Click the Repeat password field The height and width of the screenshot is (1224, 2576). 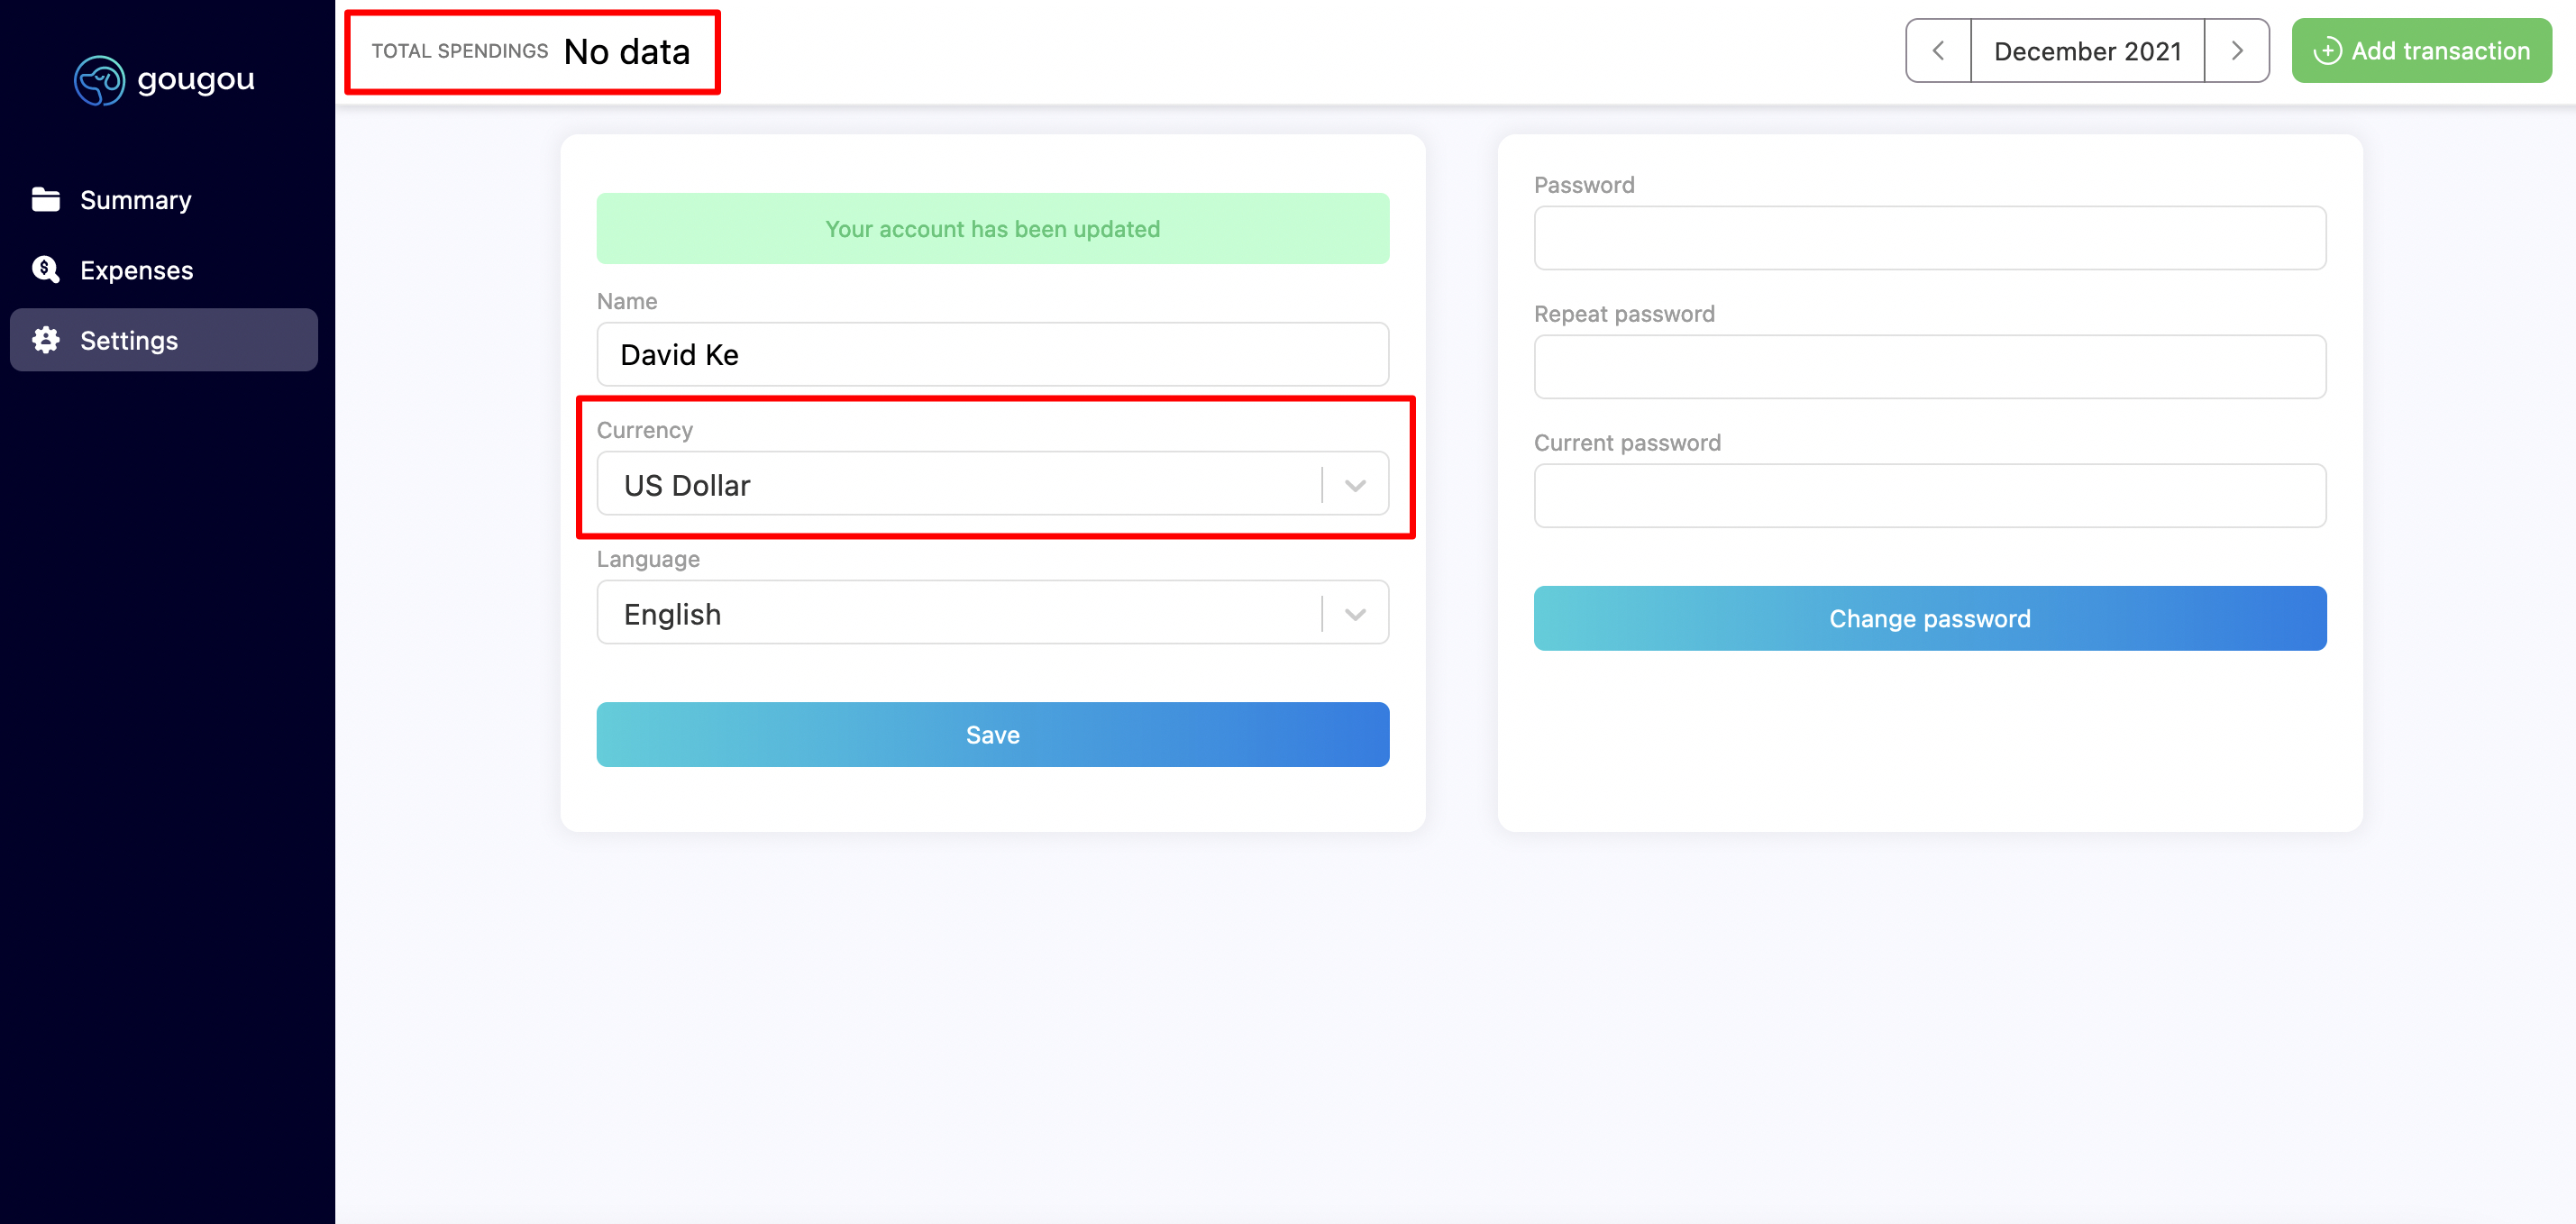point(1931,366)
